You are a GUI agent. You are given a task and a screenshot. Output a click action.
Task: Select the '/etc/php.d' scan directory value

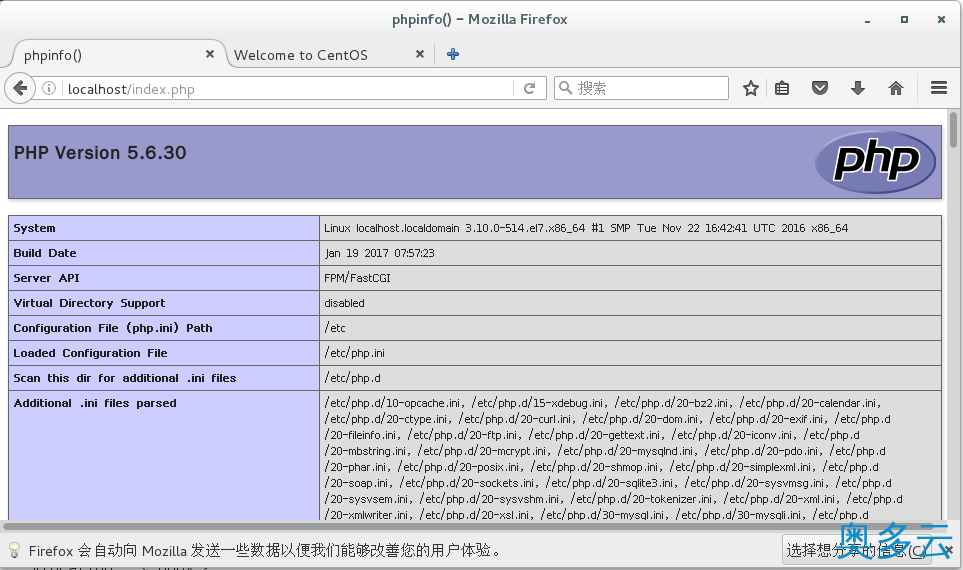(x=353, y=378)
